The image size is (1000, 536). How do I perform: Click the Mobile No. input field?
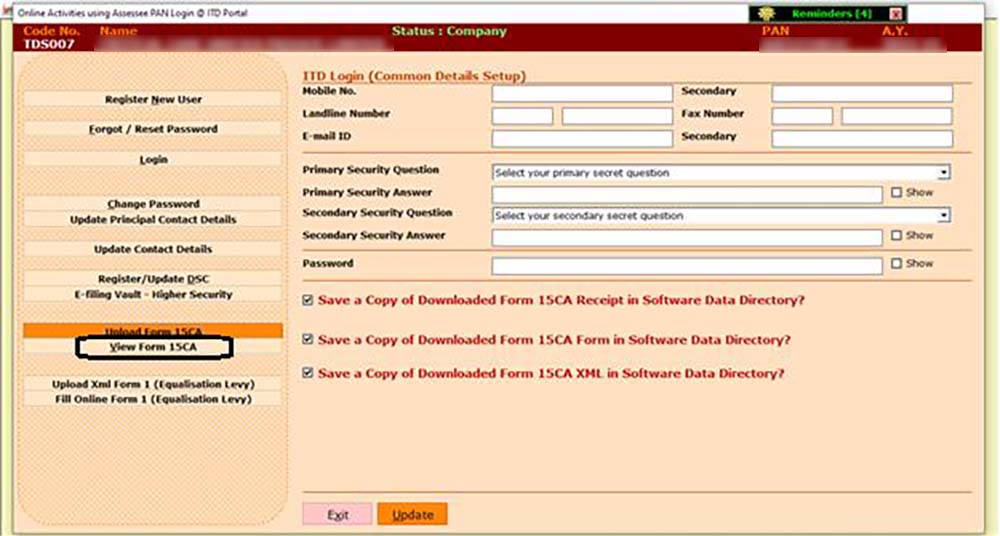(581, 93)
